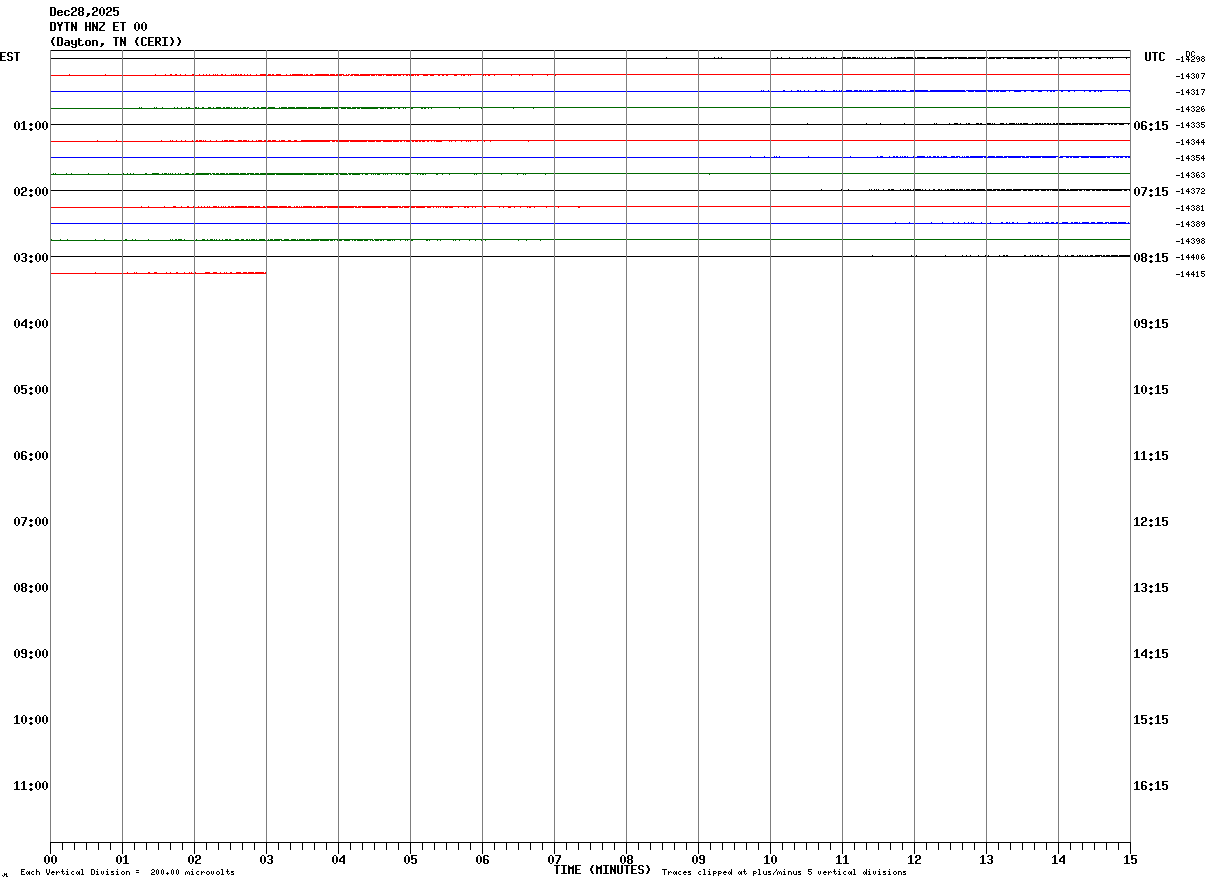Select the '09:00' EST time label
The width and height of the screenshot is (1210, 886).
(x=31, y=653)
